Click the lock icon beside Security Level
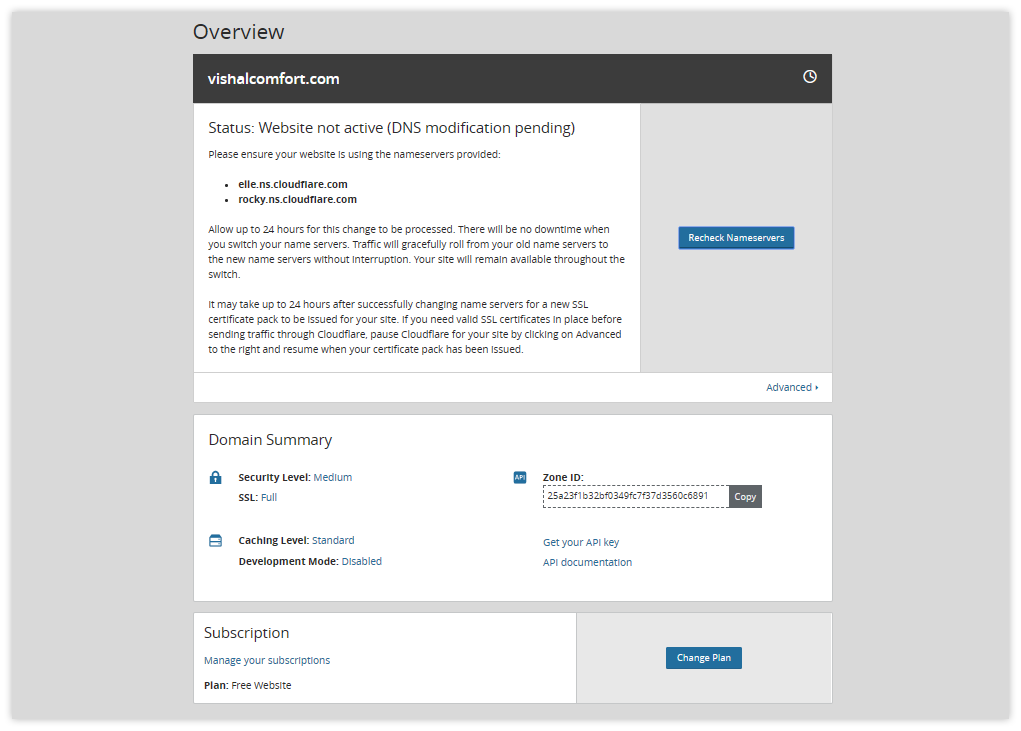The width and height of the screenshot is (1021, 731). tap(216, 477)
